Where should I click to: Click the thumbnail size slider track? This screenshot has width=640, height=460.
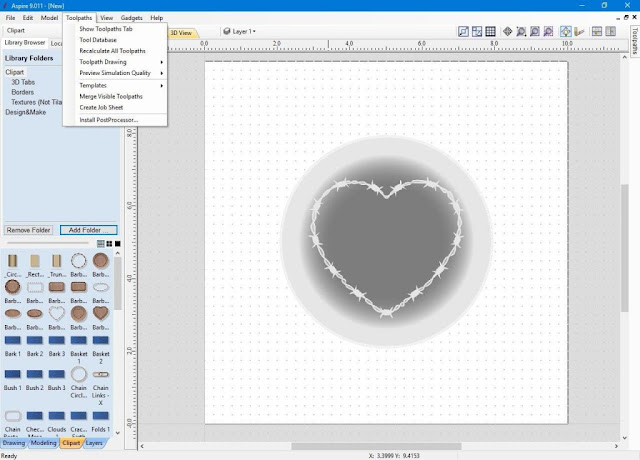(48, 243)
